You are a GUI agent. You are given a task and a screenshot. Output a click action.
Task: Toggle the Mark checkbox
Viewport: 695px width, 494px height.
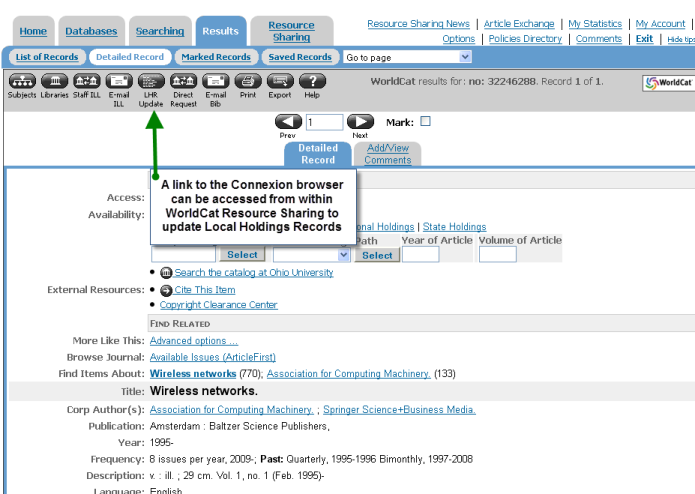426,121
